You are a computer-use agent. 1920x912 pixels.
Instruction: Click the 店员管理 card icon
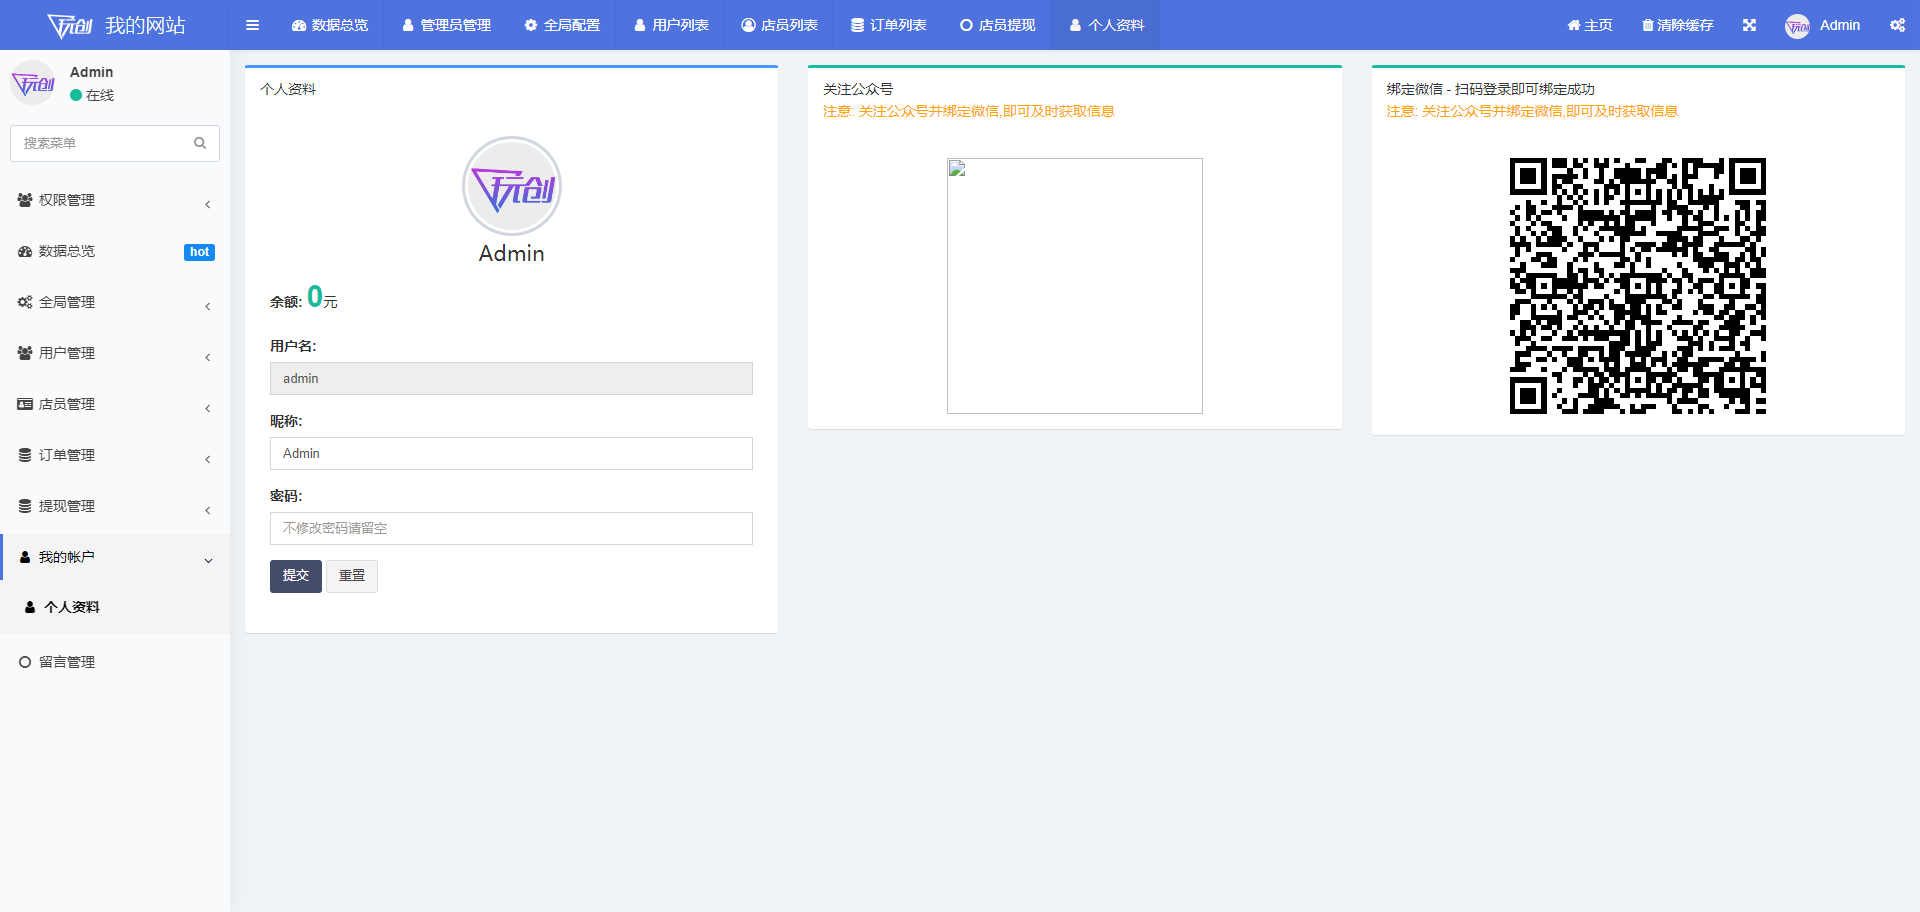25,404
